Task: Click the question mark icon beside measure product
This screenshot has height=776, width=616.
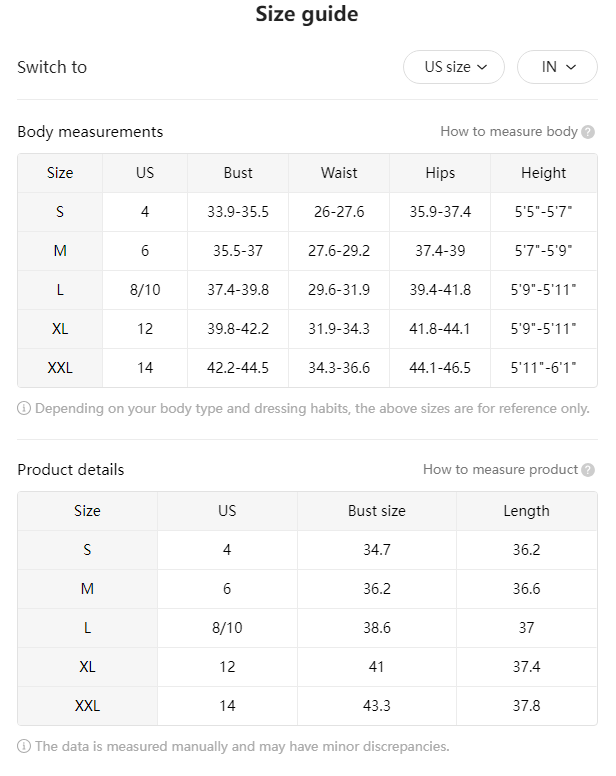Action: pos(588,470)
